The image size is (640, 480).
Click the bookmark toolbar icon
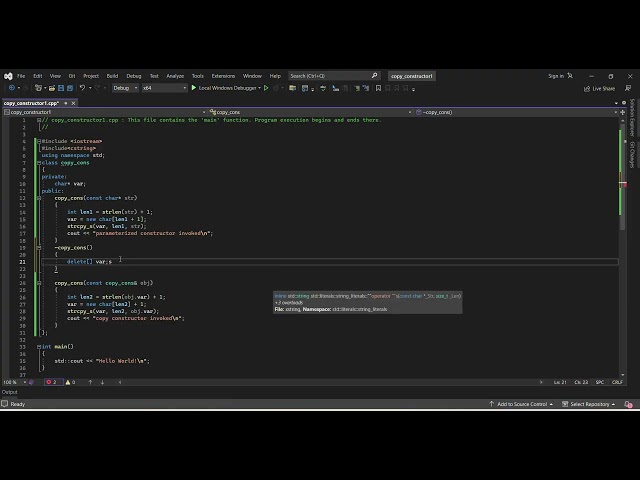378,88
